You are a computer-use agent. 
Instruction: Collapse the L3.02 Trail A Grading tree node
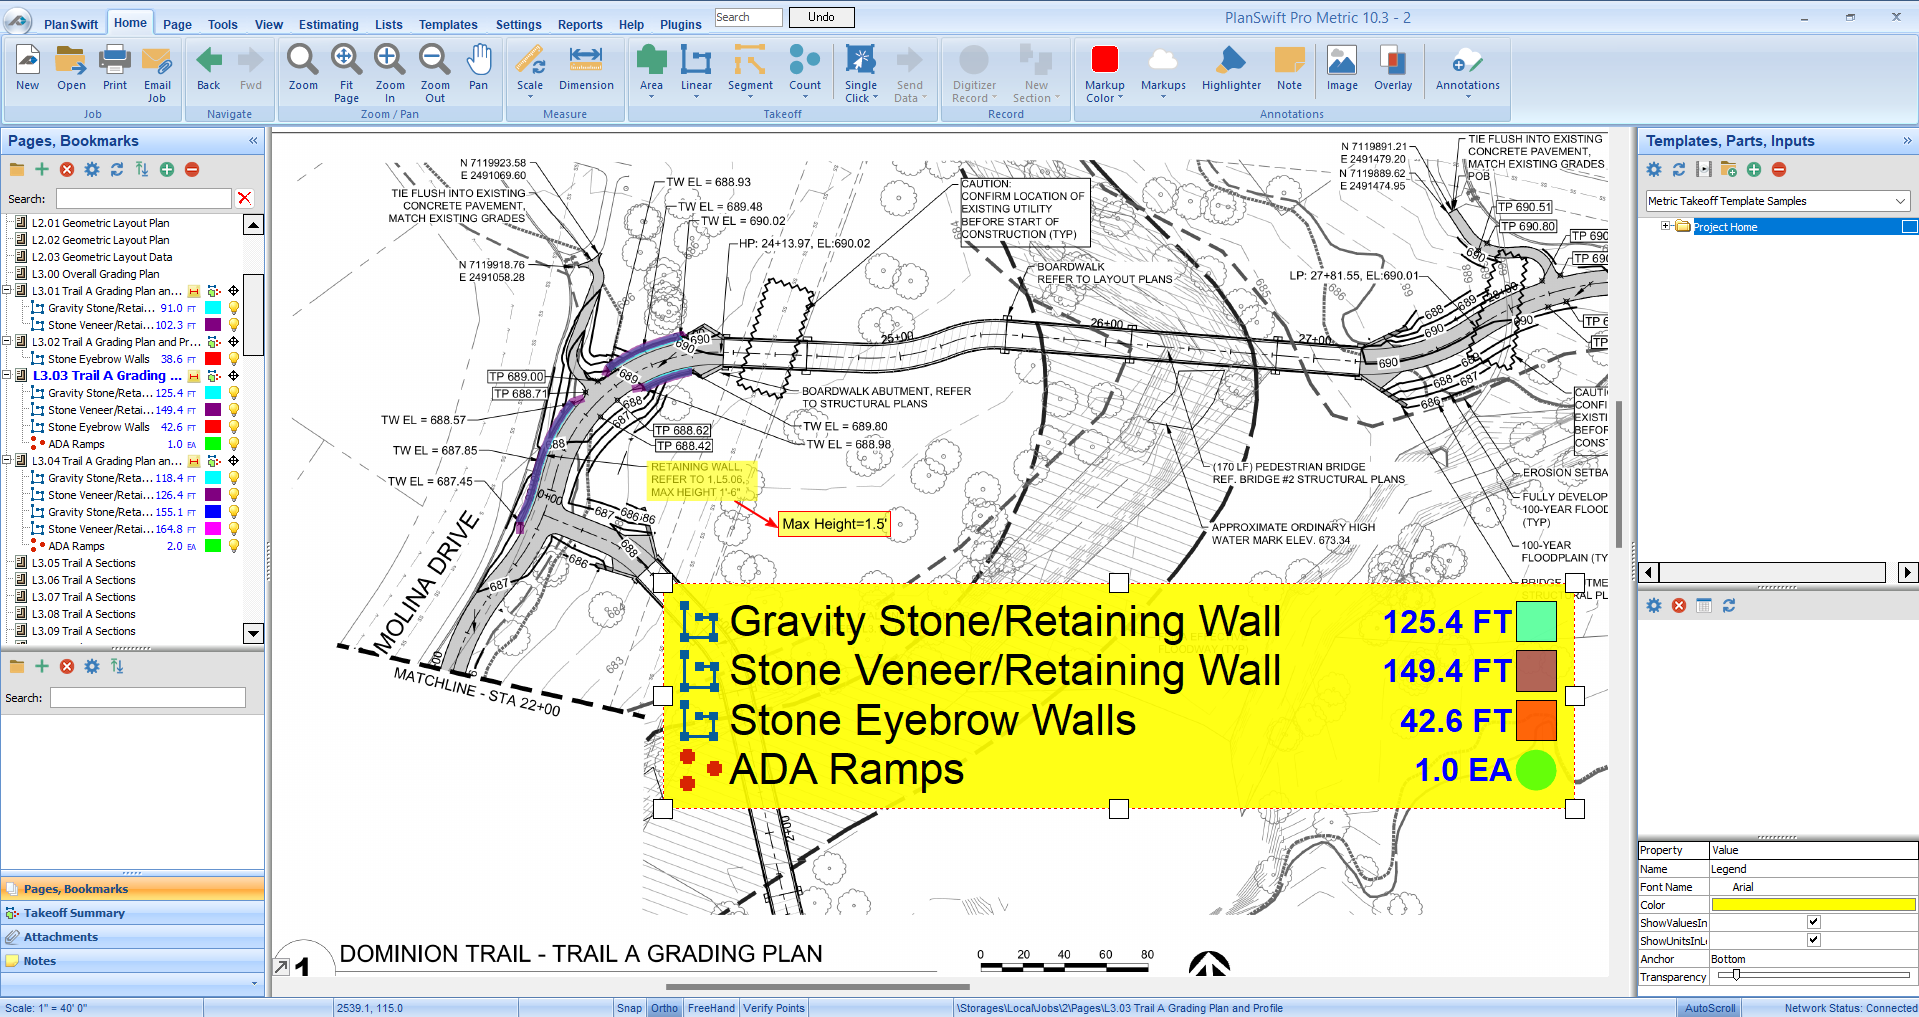(7, 341)
